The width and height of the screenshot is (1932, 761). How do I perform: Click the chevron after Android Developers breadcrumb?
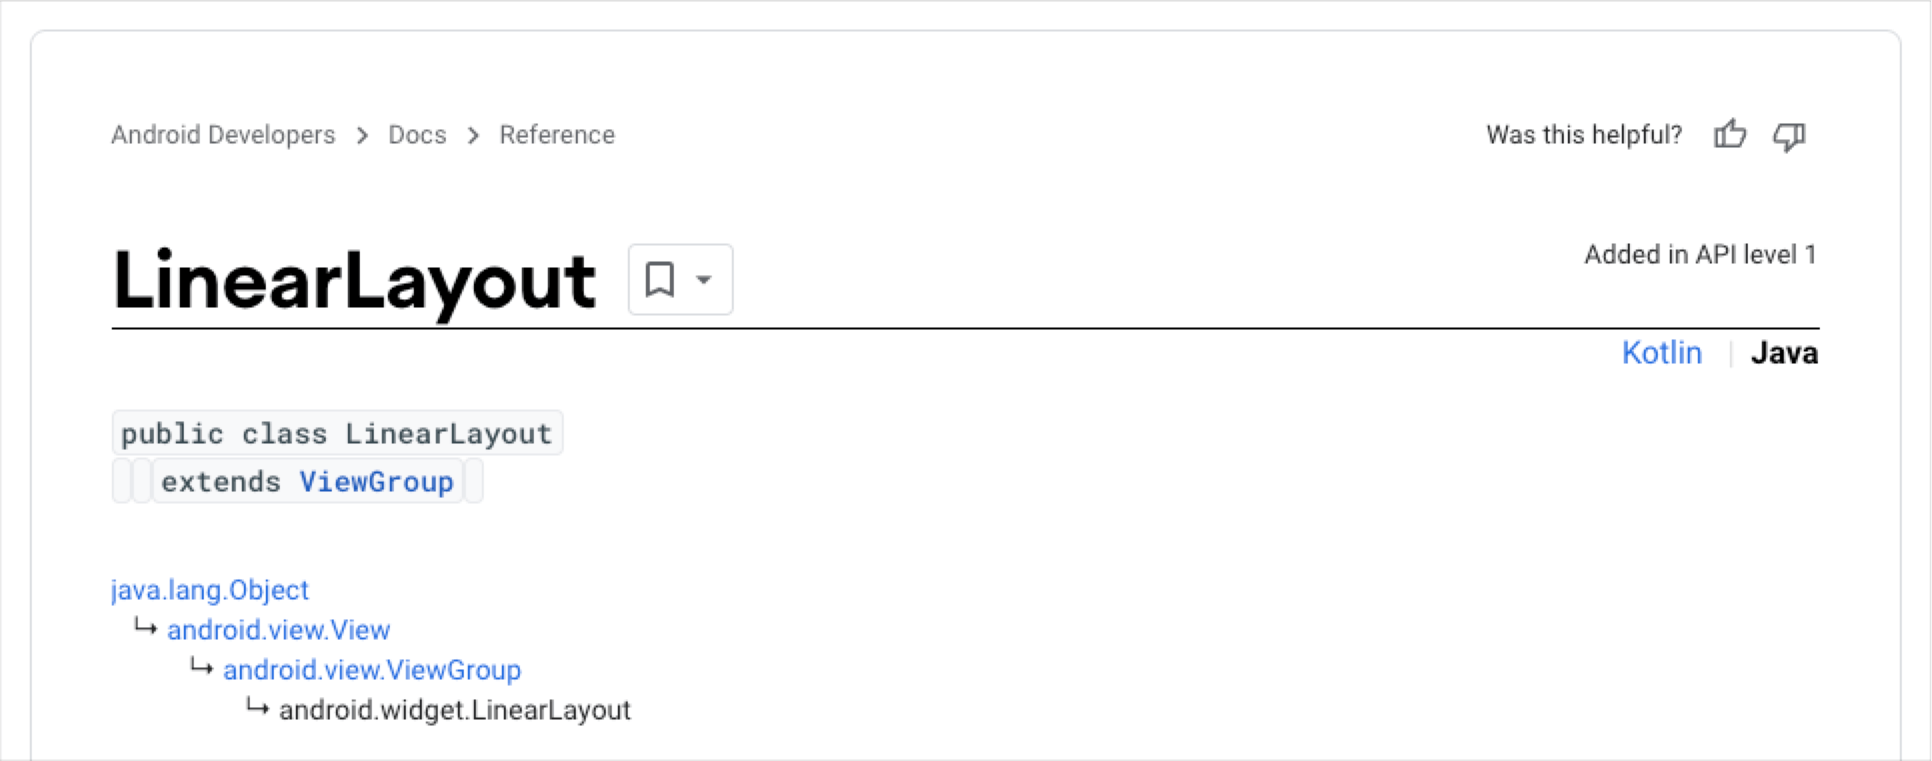(362, 135)
